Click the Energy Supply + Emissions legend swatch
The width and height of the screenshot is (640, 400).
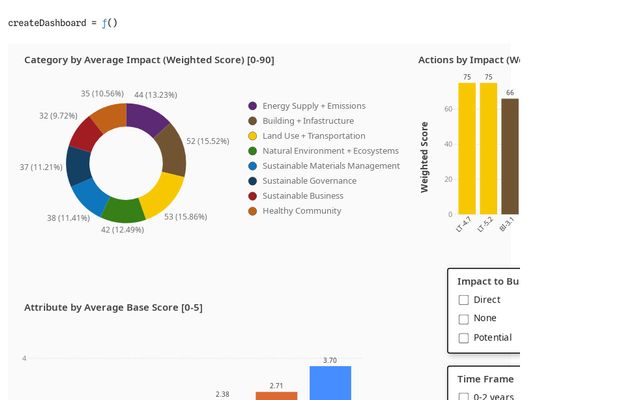(x=253, y=106)
